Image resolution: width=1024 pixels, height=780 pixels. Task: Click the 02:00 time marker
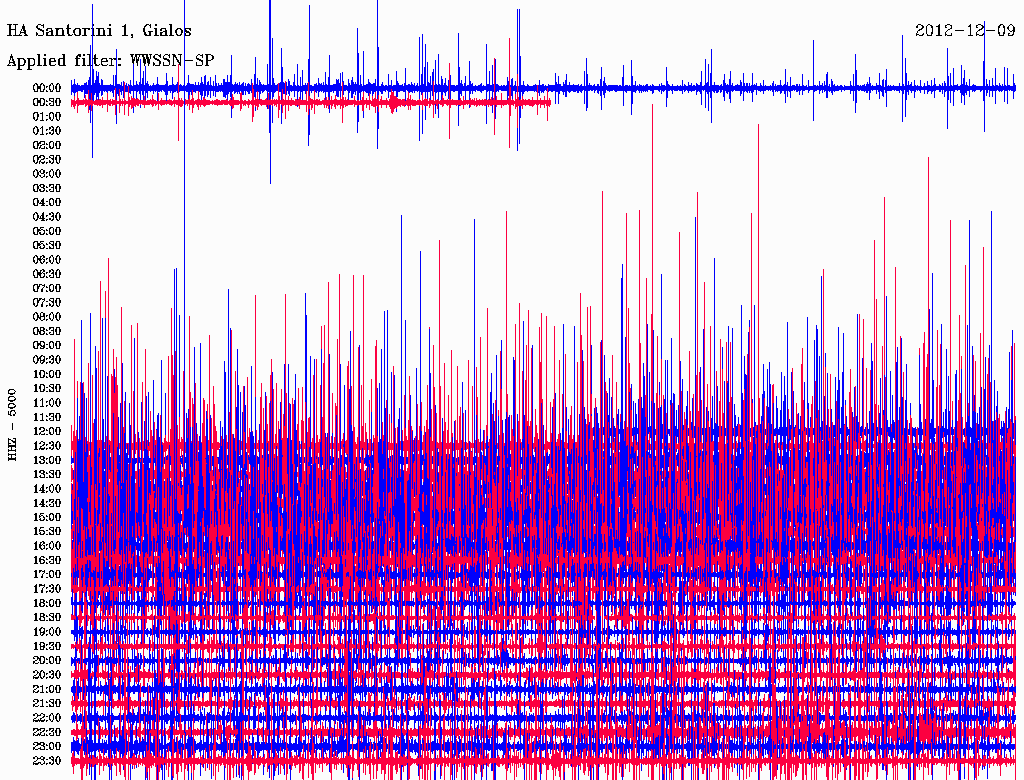(47, 145)
